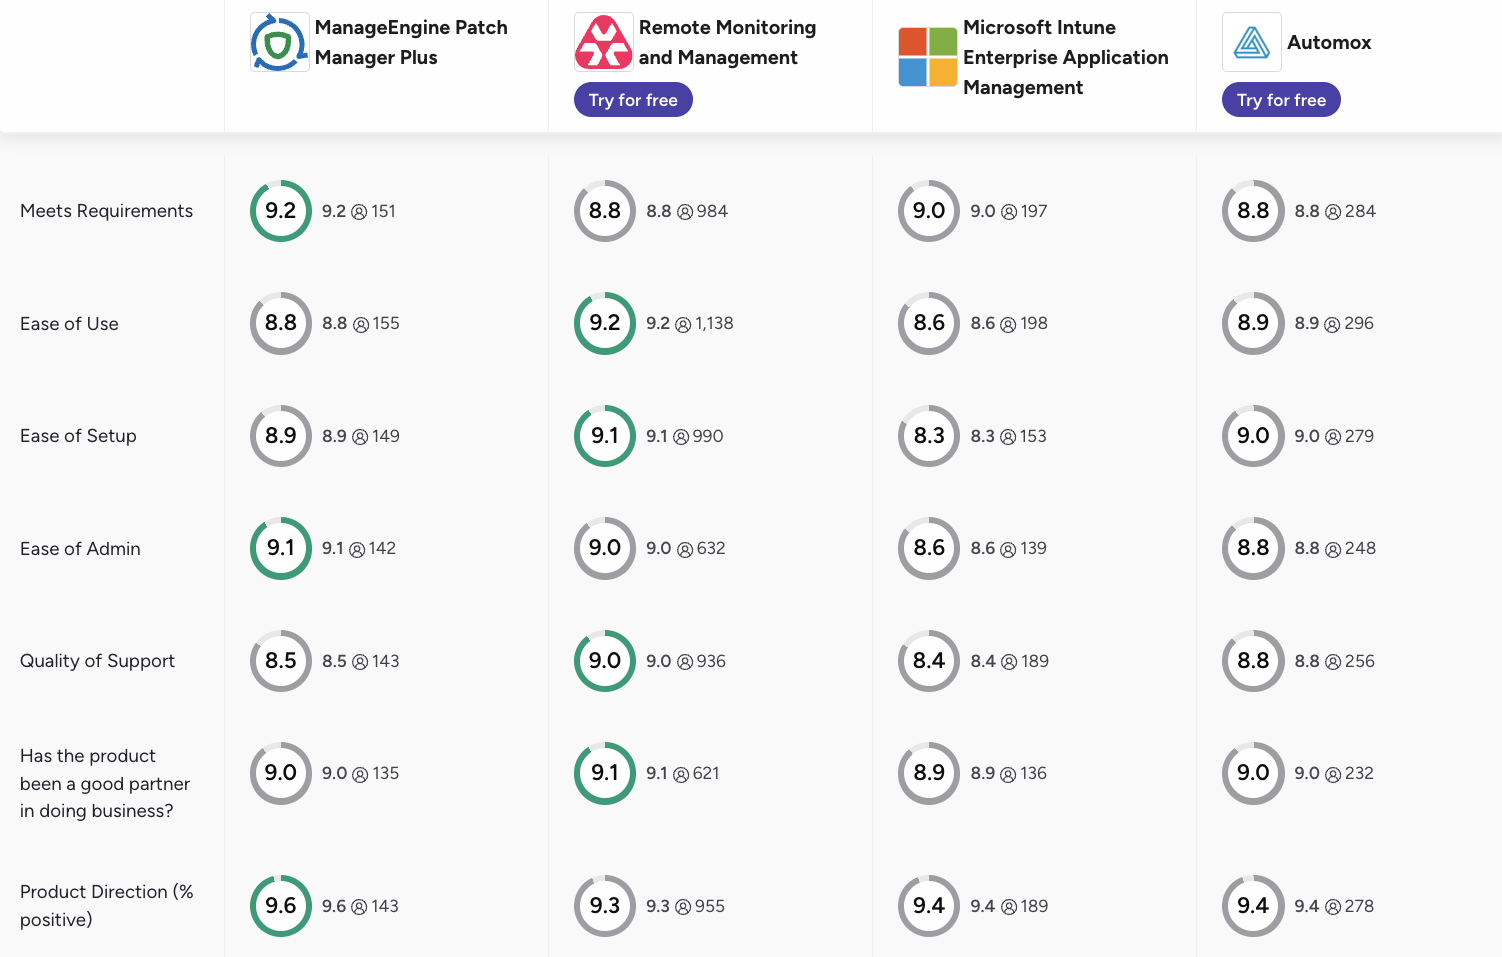This screenshot has width=1502, height=957.
Task: Click the Quality of Support row label
Action: click(x=97, y=661)
